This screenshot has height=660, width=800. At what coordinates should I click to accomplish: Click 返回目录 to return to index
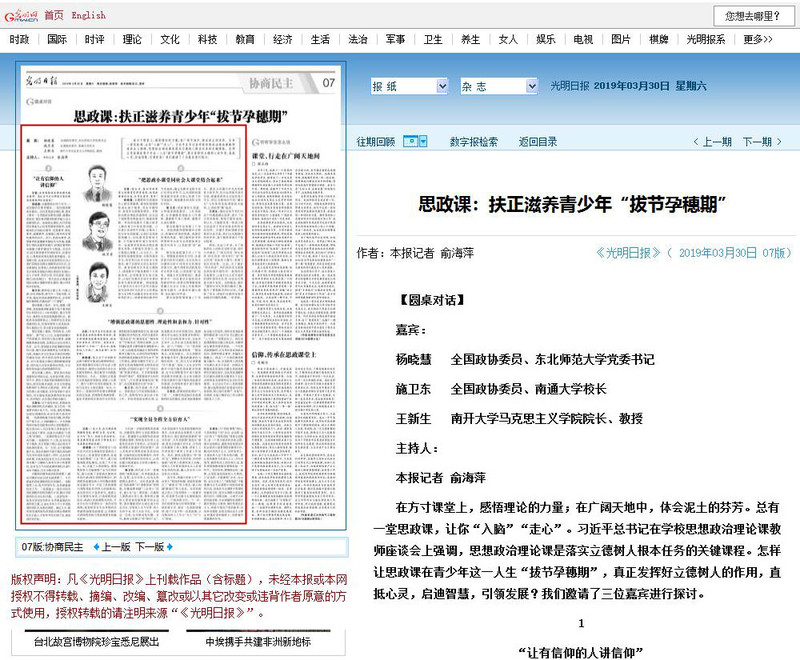[538, 142]
